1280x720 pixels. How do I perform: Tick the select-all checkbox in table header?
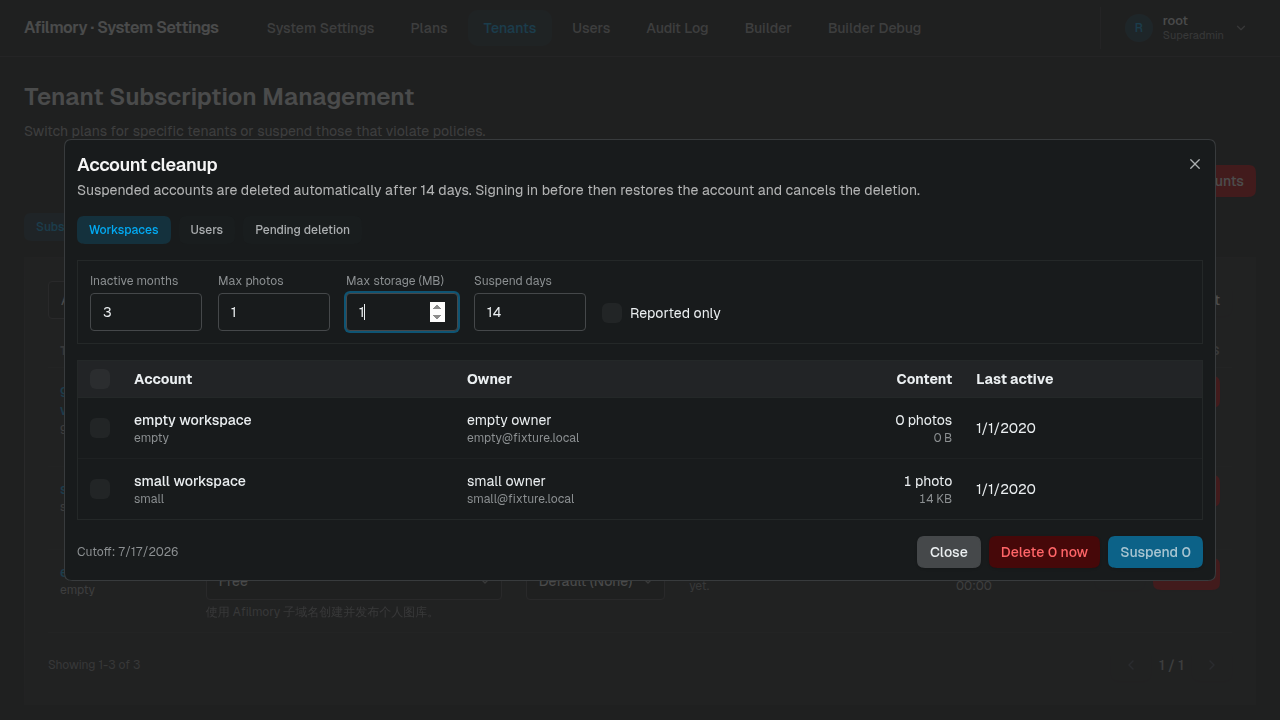coord(100,379)
